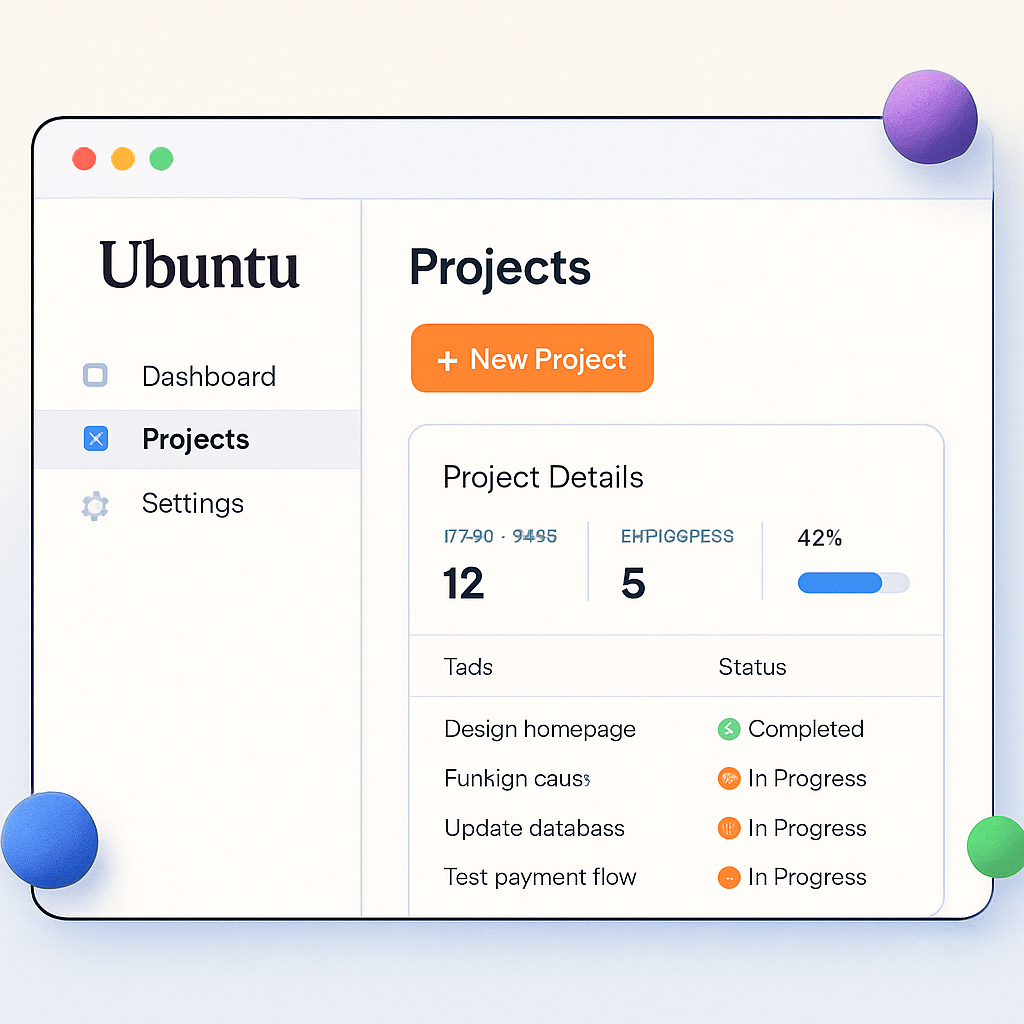Select the Funkign causs task row

(x=676, y=778)
